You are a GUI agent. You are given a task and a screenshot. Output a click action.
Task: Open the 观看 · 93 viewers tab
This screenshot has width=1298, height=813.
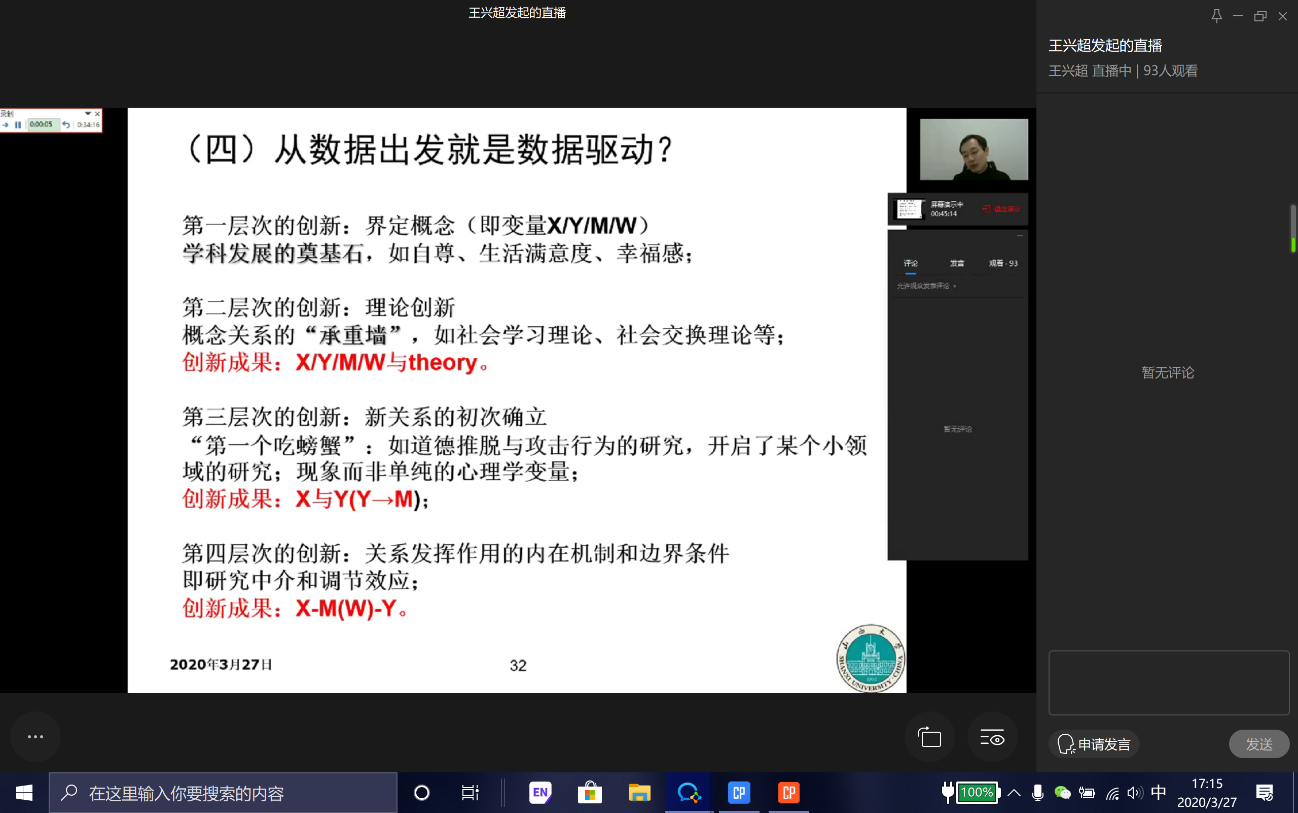click(x=1003, y=264)
